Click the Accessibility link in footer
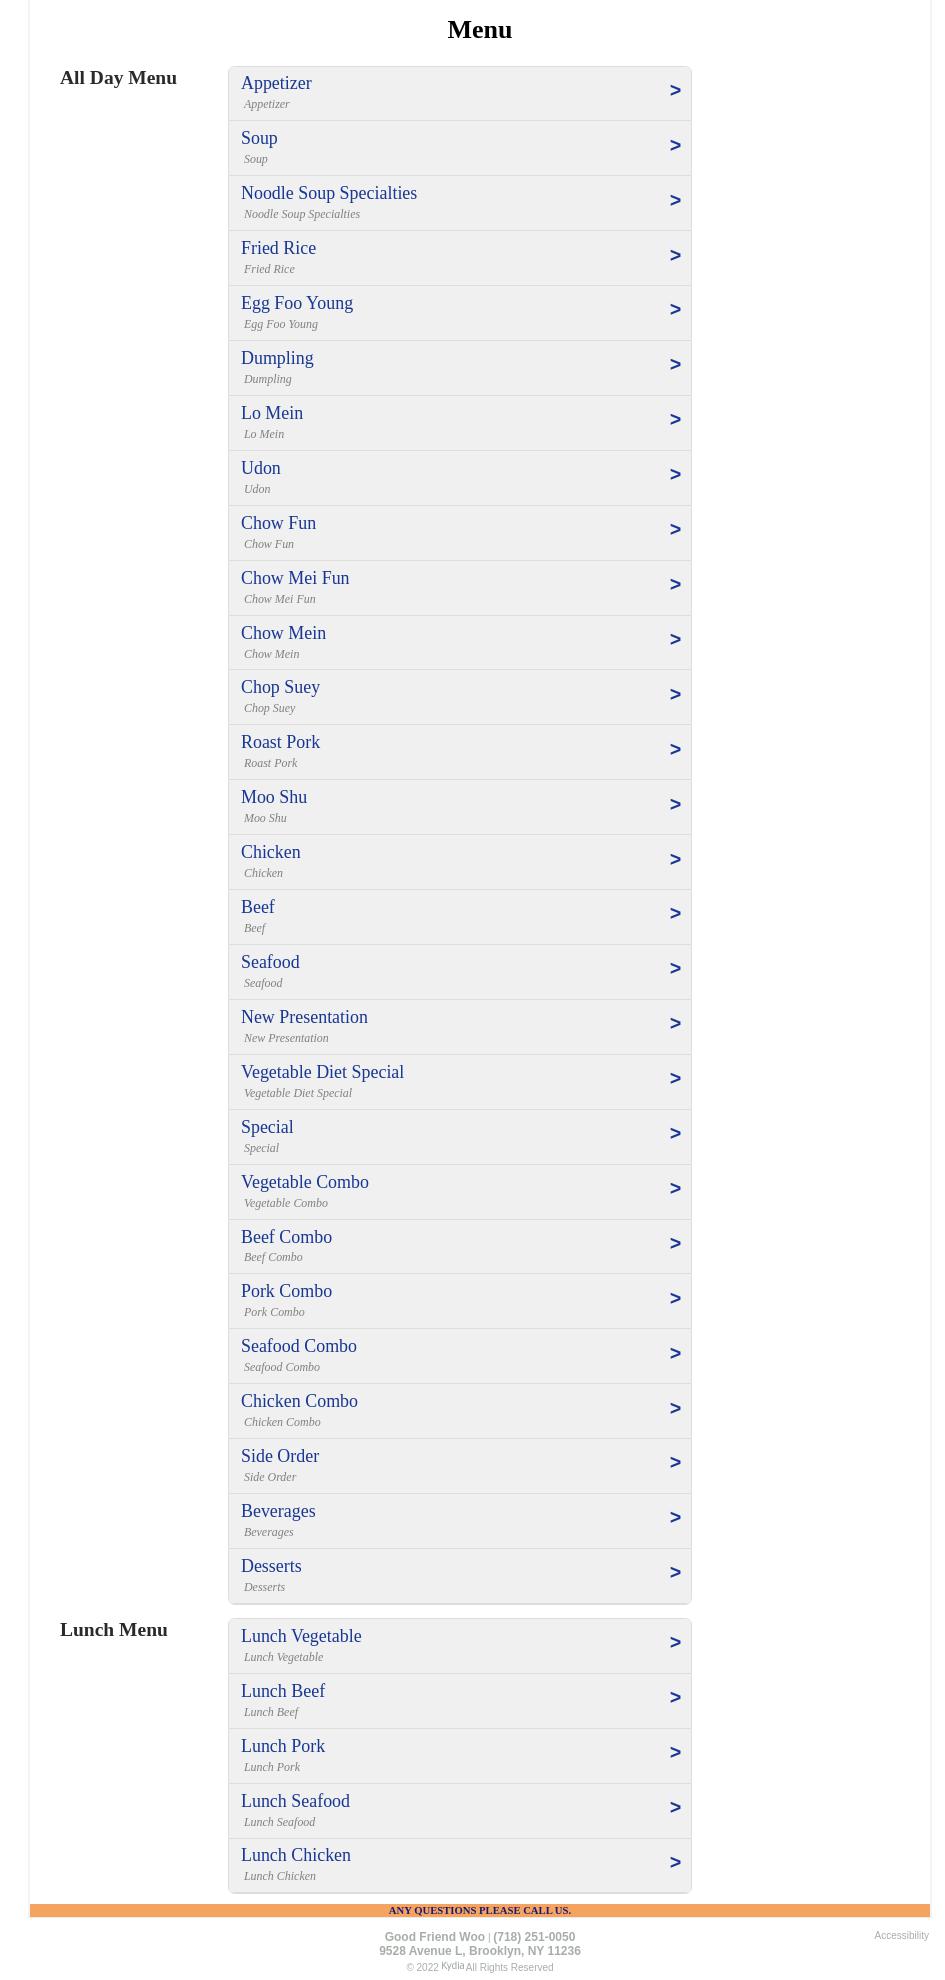 click(901, 1936)
